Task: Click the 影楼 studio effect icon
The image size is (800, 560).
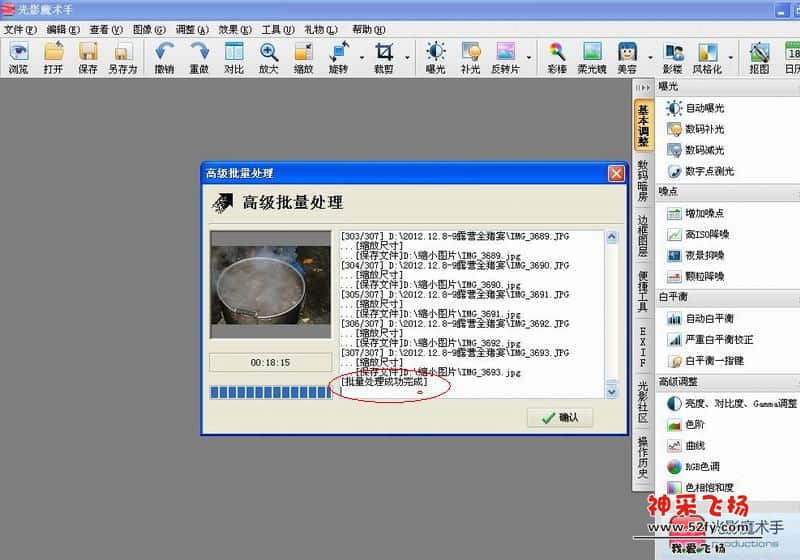Action: tap(672, 58)
